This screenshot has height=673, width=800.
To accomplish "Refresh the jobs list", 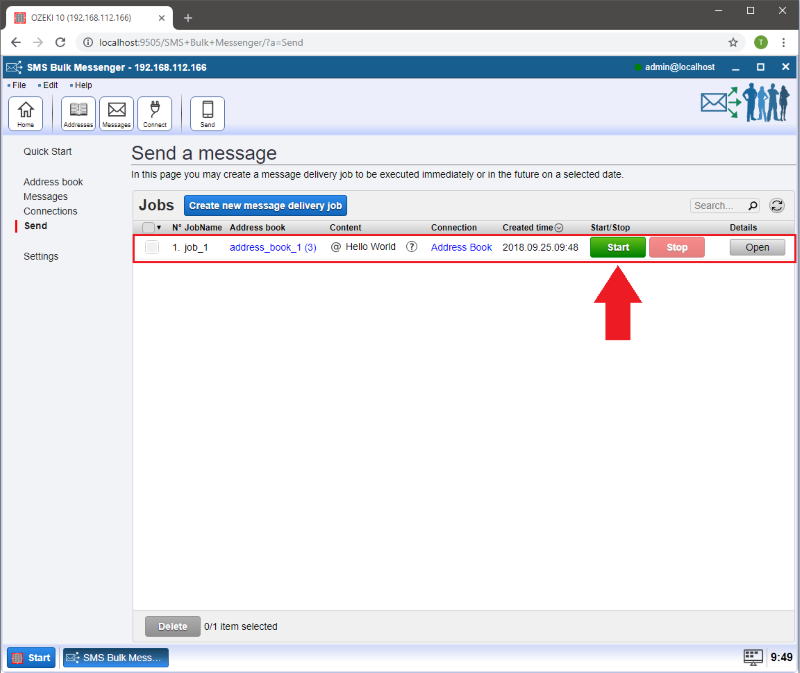I will [x=776, y=205].
